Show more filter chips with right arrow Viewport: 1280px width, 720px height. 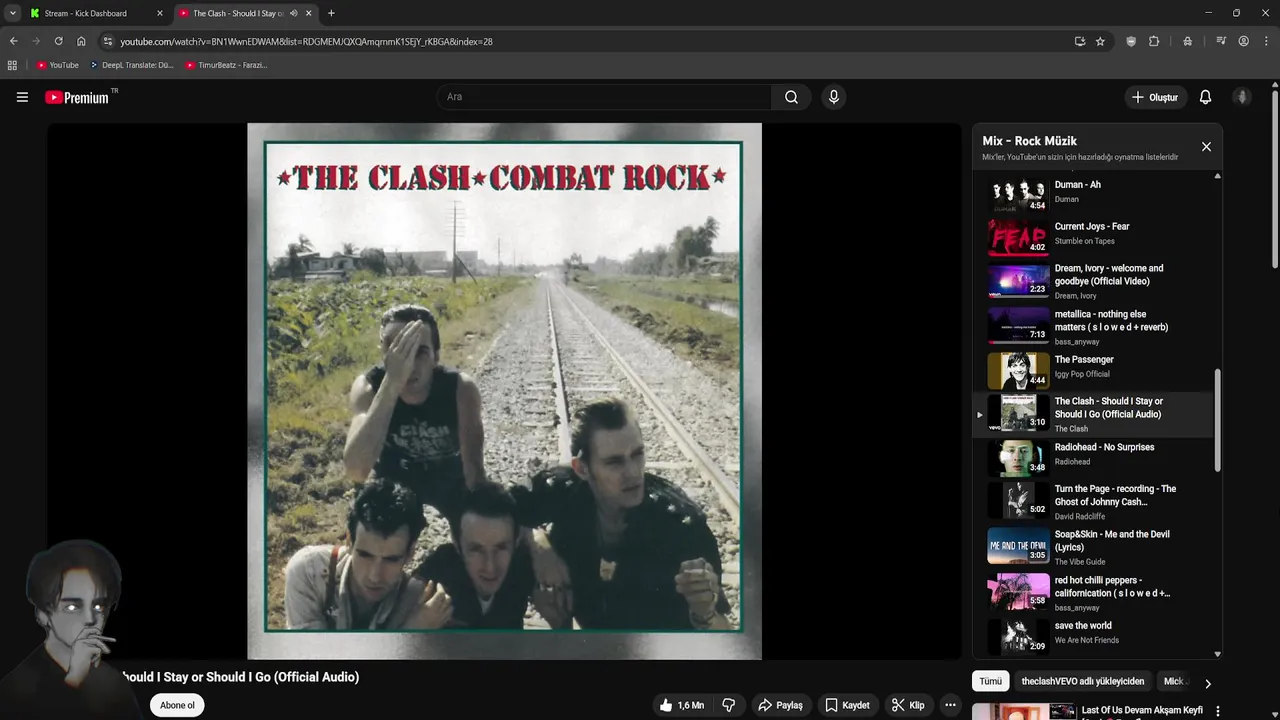(1207, 684)
